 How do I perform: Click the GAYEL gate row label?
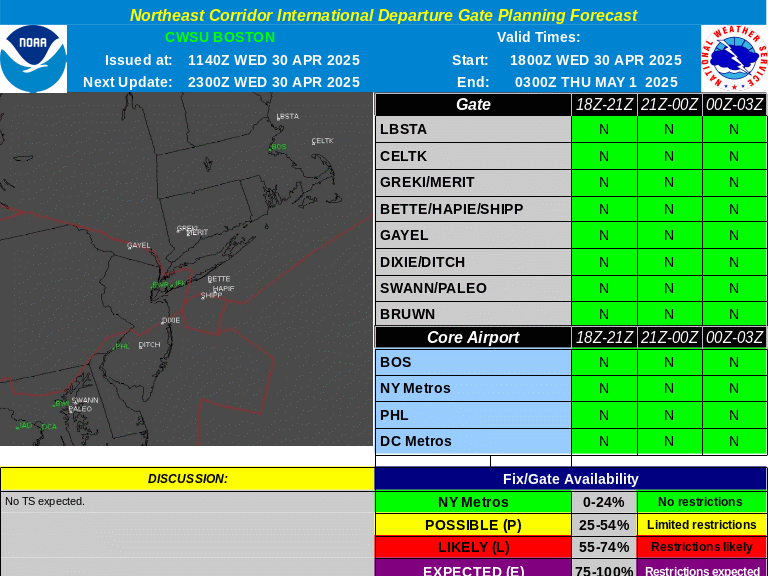473,236
